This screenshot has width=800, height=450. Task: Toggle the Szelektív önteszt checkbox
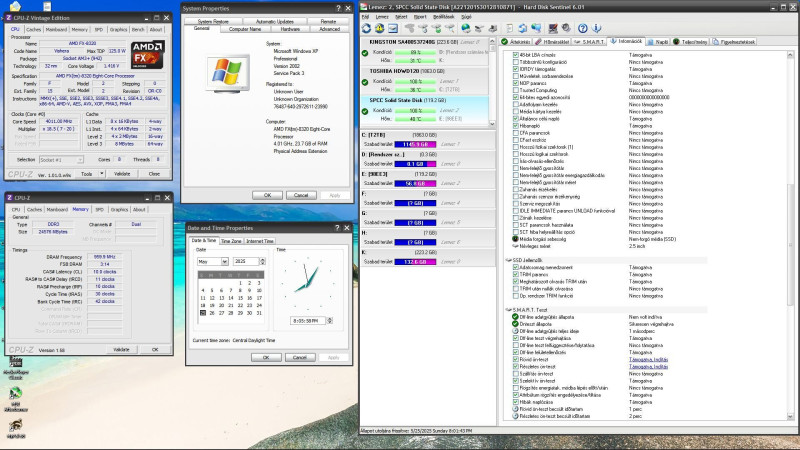(x=515, y=381)
